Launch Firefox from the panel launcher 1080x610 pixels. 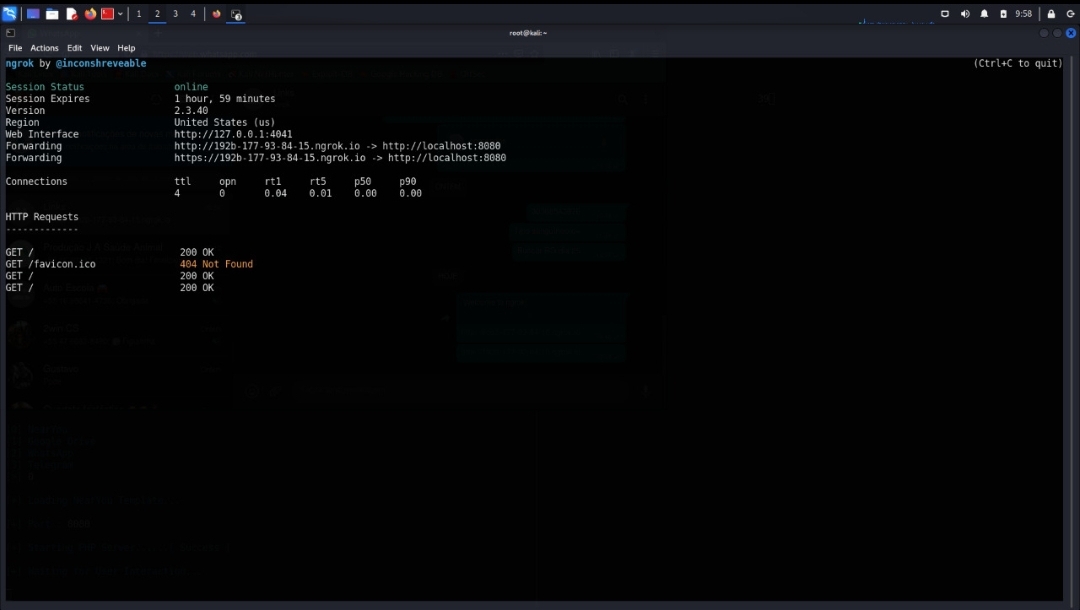tap(90, 14)
